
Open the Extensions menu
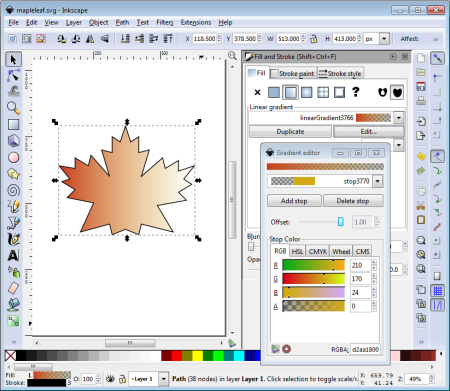tap(196, 23)
